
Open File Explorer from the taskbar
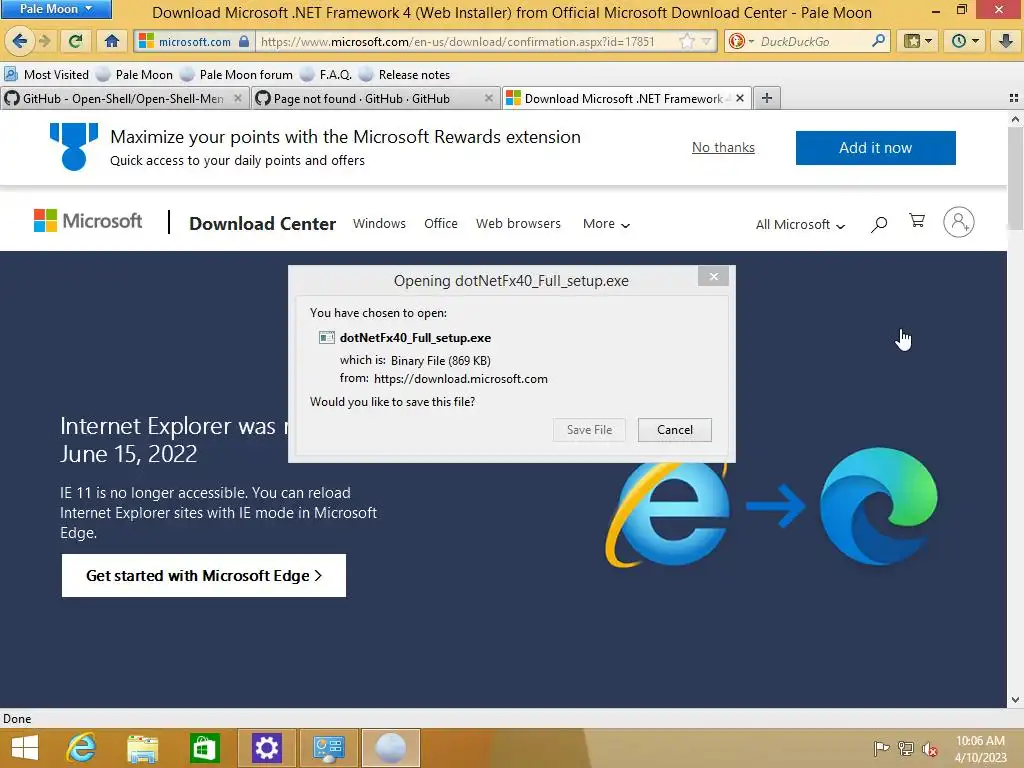click(x=142, y=748)
